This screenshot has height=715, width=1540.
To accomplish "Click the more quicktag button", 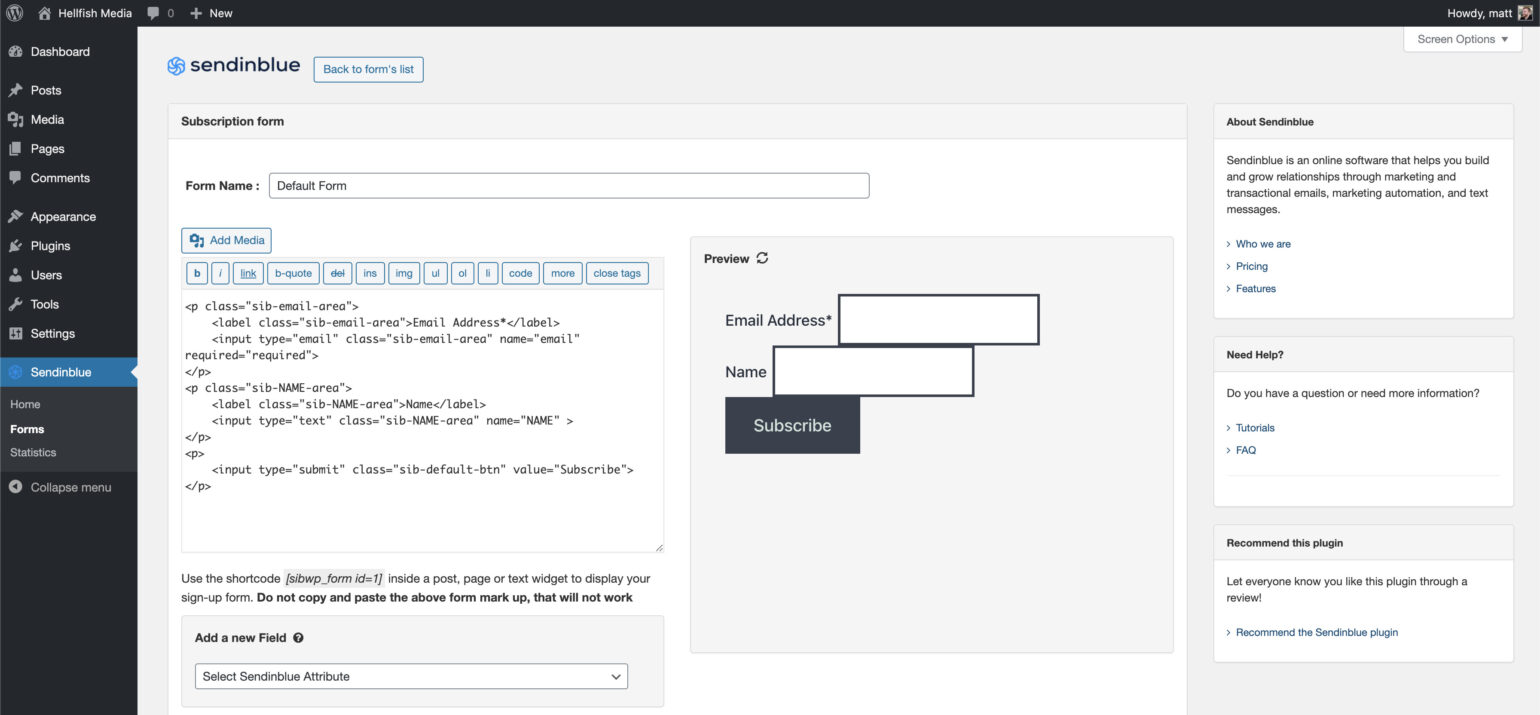I will (563, 273).
